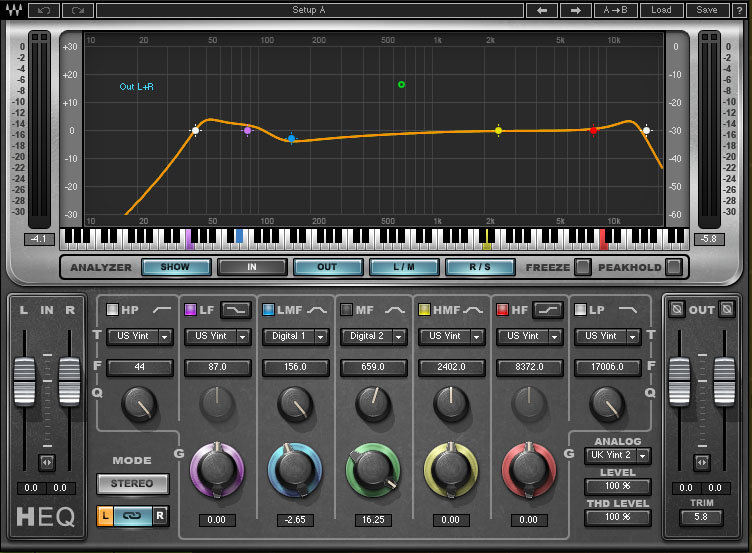Viewport: 752px width, 553px height.
Task: Click the white HP node on graph
Action: (x=195, y=130)
